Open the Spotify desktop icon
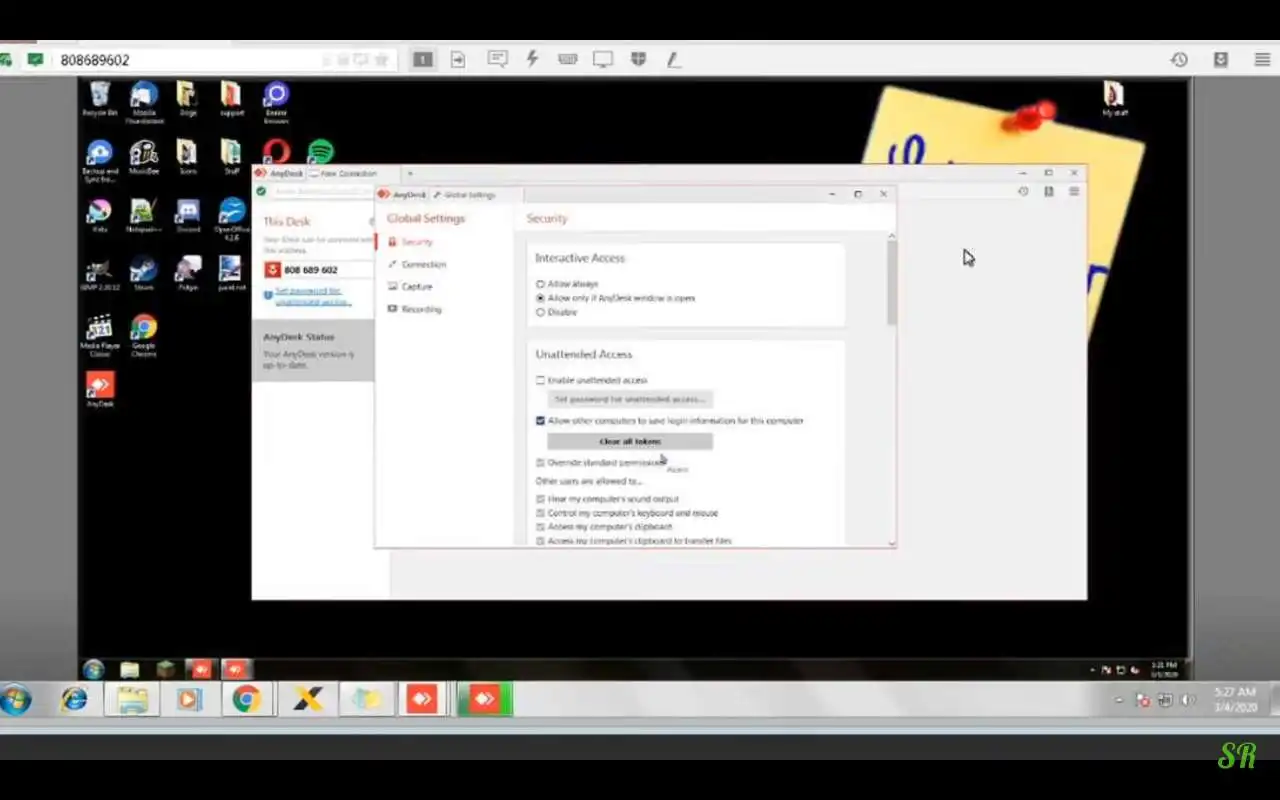This screenshot has height=800, width=1280. [x=320, y=151]
